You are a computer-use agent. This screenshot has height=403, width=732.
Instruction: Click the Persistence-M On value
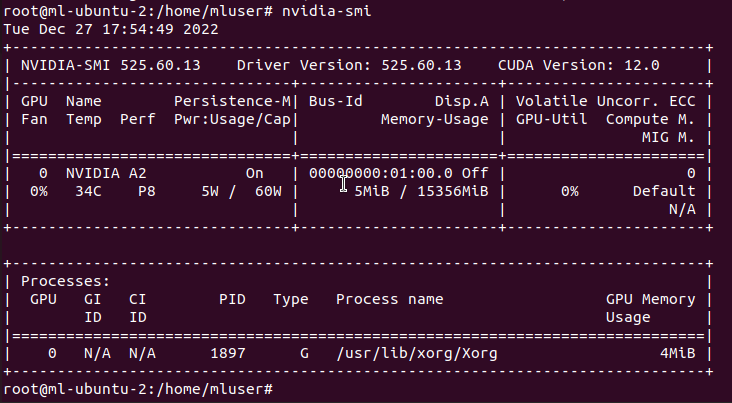click(254, 173)
